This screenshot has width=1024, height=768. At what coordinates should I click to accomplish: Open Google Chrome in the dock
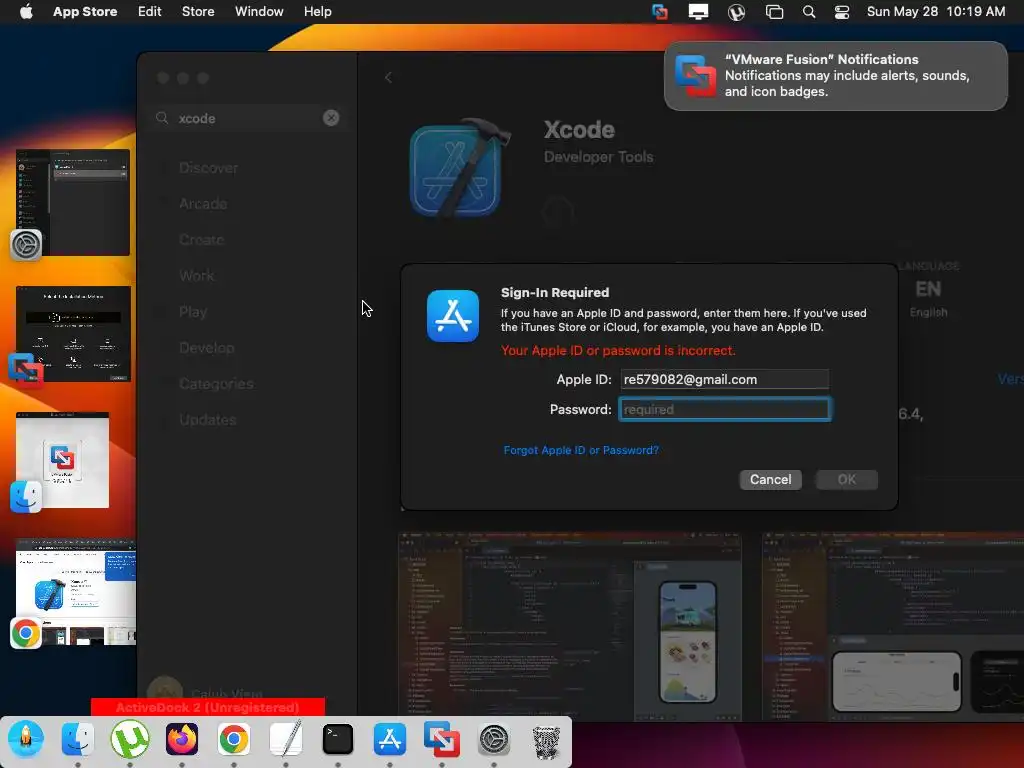coord(234,739)
